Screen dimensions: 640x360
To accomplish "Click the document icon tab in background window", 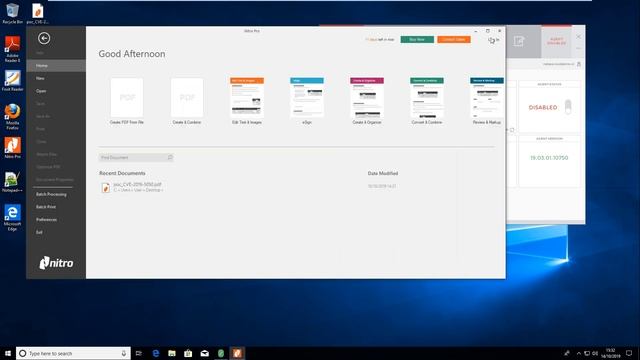I will tap(519, 41).
